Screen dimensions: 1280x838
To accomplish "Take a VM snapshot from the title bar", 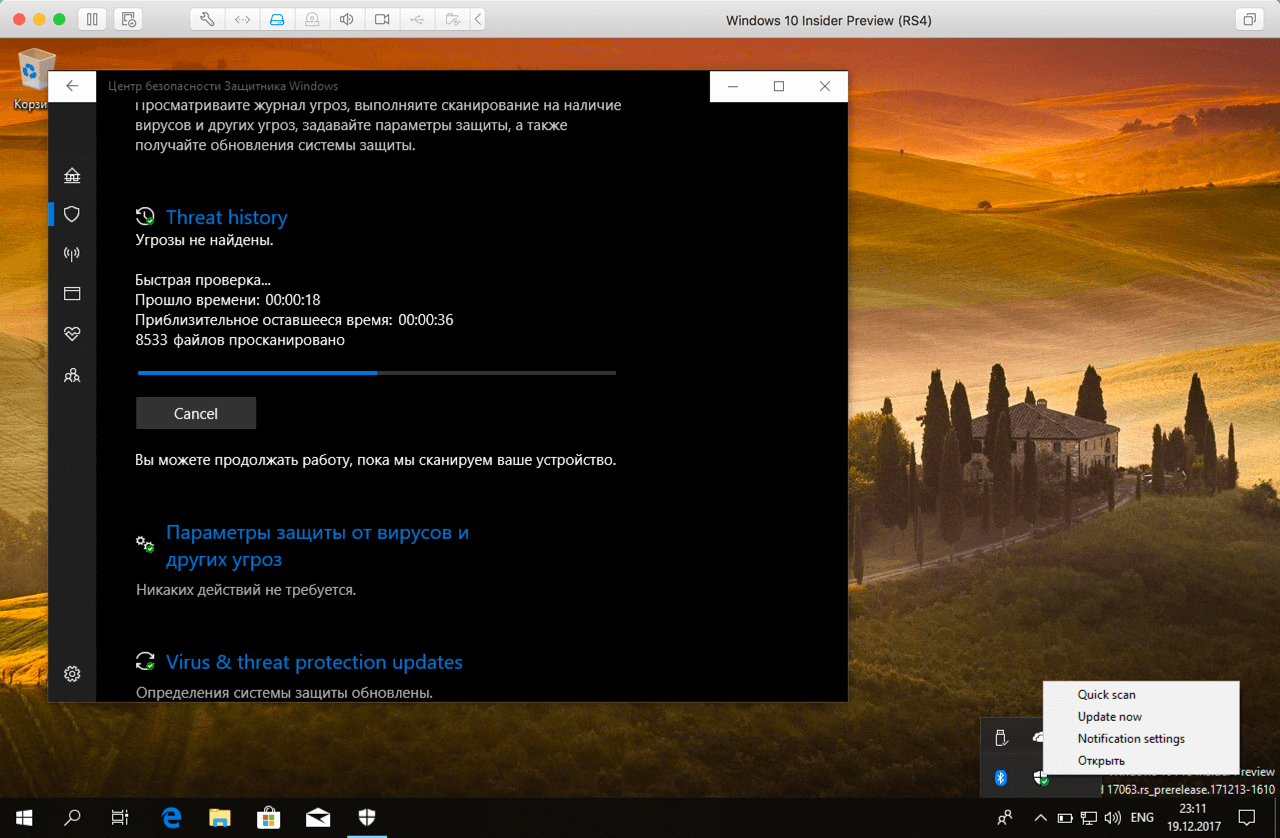I will (x=127, y=19).
